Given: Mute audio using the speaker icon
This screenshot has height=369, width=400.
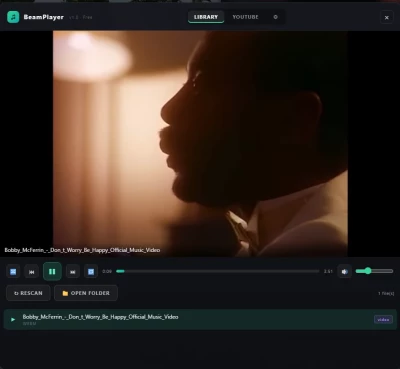Looking at the screenshot, I should 345,272.
